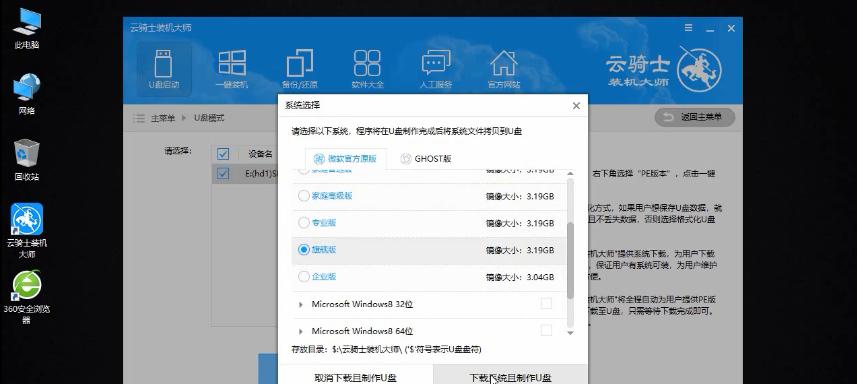857x384 pixels.
Task: Select the 专业版 radio button
Action: (x=304, y=223)
